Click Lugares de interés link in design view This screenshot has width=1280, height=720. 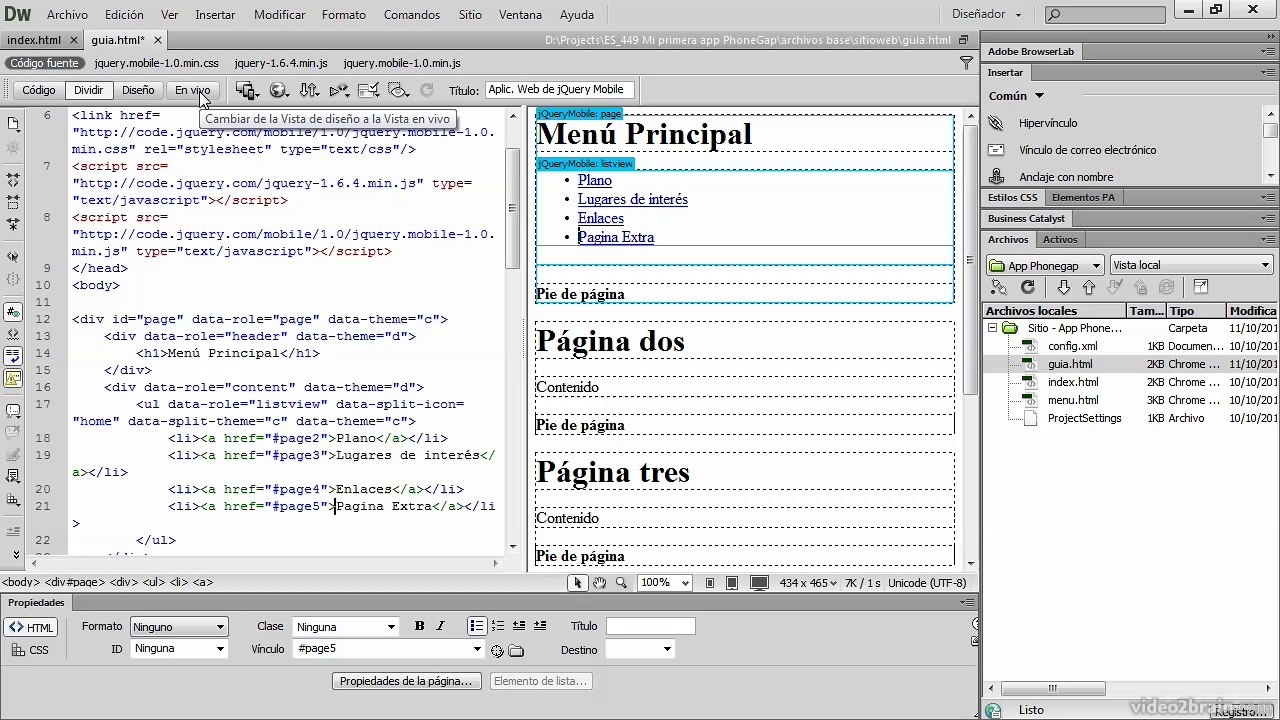coord(632,199)
